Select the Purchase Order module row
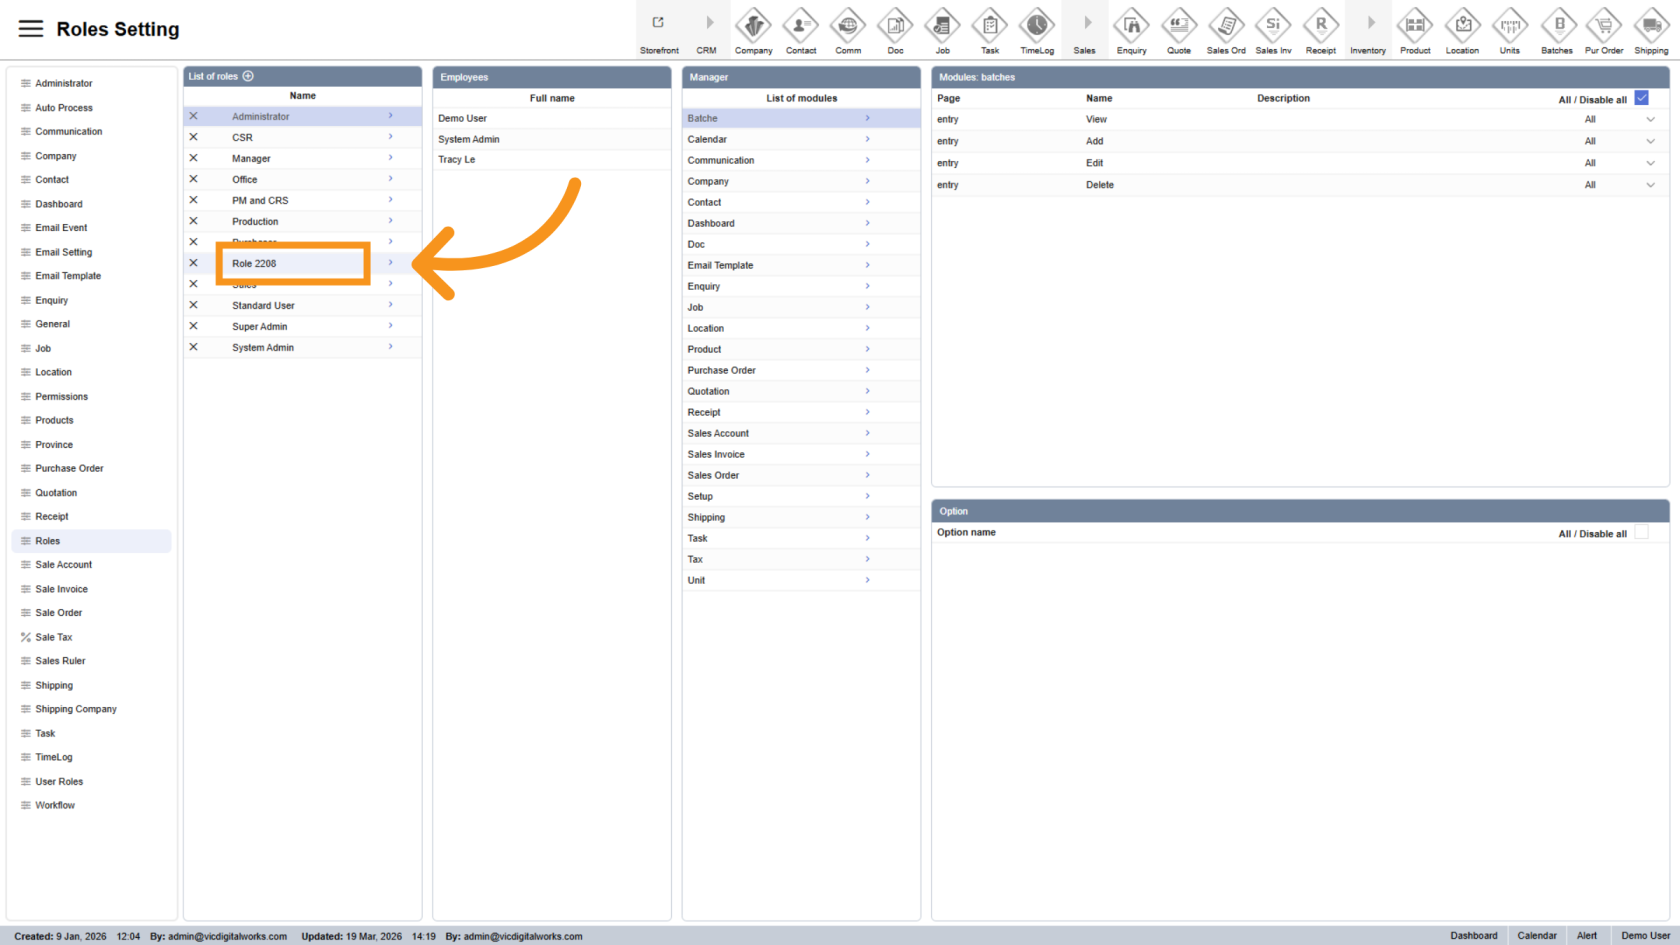Image resolution: width=1680 pixels, height=945 pixels. 721,371
